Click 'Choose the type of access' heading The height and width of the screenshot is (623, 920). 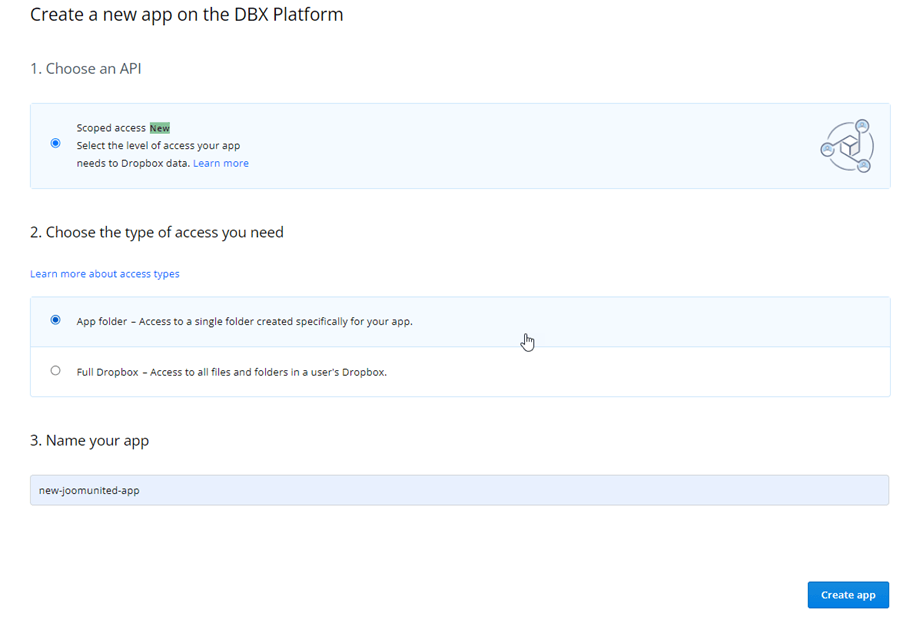point(157,232)
